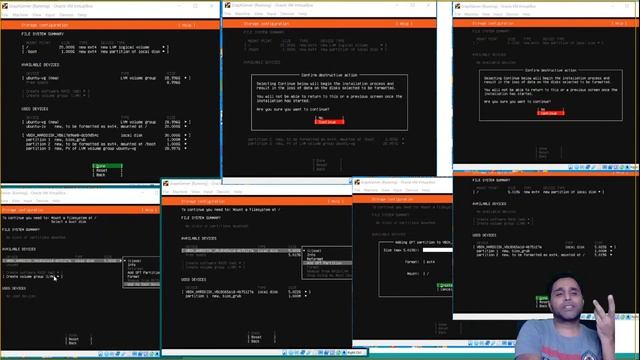The height and width of the screenshot is (360, 640).
Task: Expand / 5.028G new ext4 summary row
Action: [539, 192]
